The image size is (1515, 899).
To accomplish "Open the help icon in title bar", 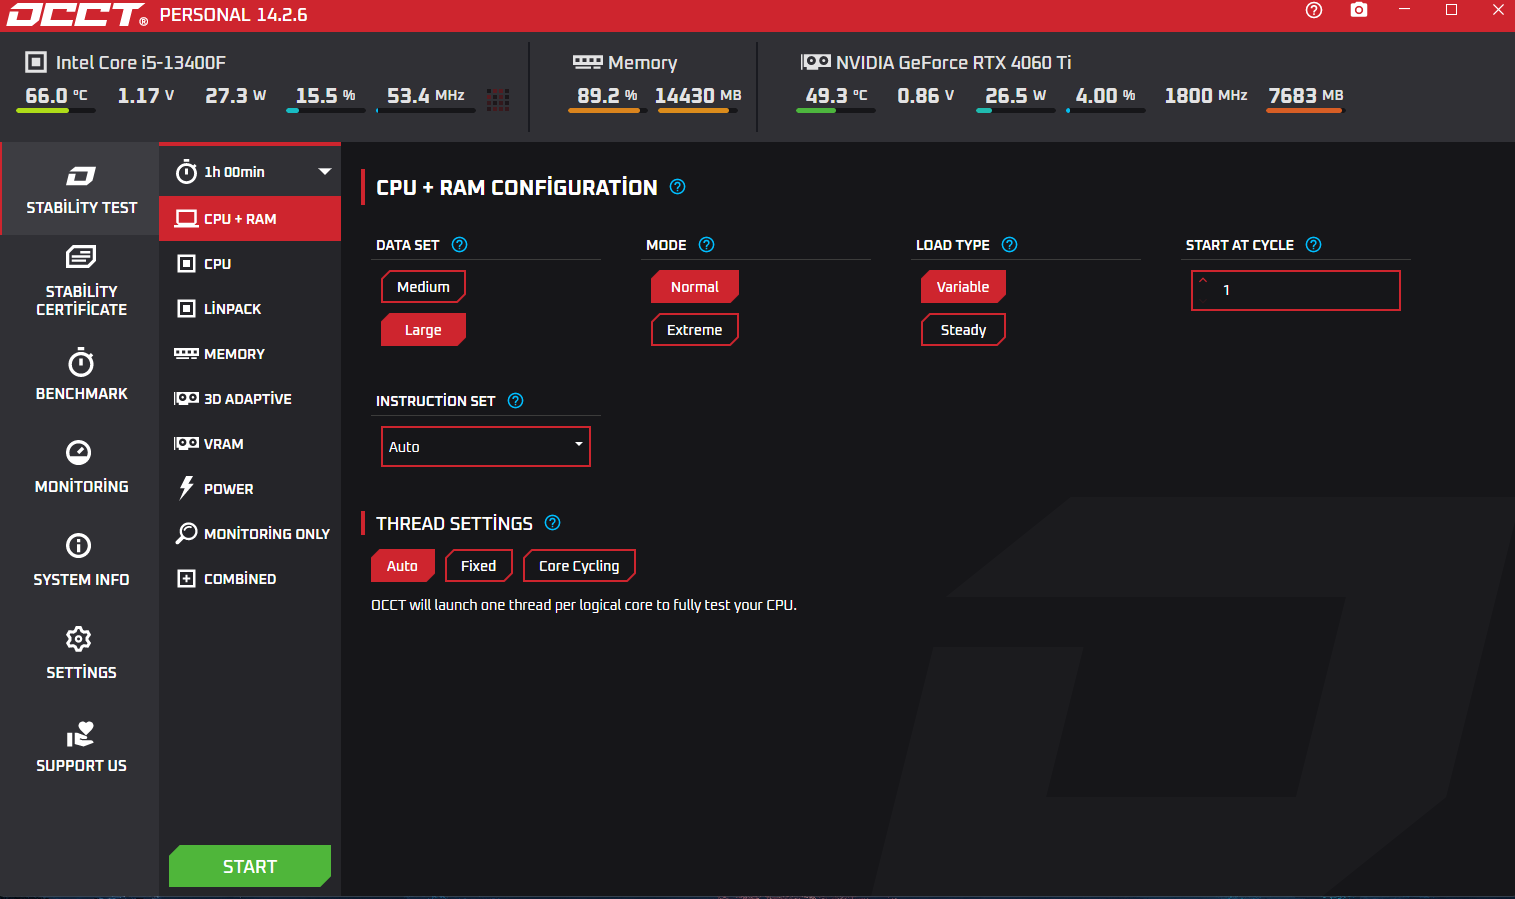I will [1314, 10].
